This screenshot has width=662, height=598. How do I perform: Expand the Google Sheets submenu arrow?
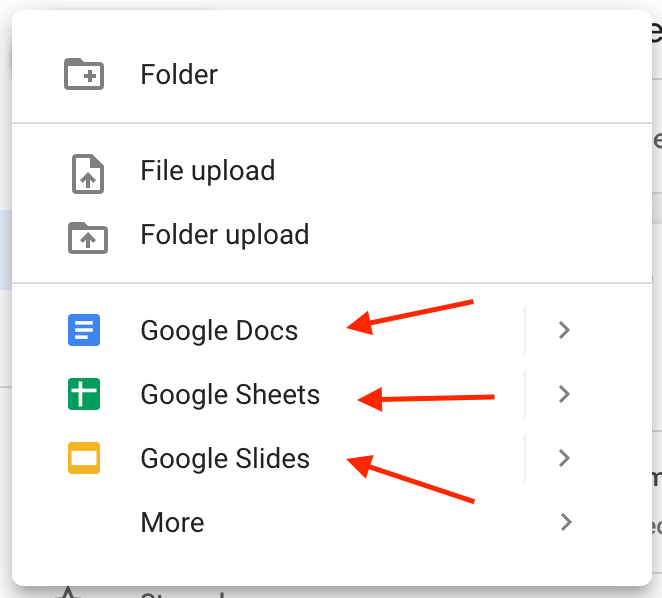tap(564, 394)
